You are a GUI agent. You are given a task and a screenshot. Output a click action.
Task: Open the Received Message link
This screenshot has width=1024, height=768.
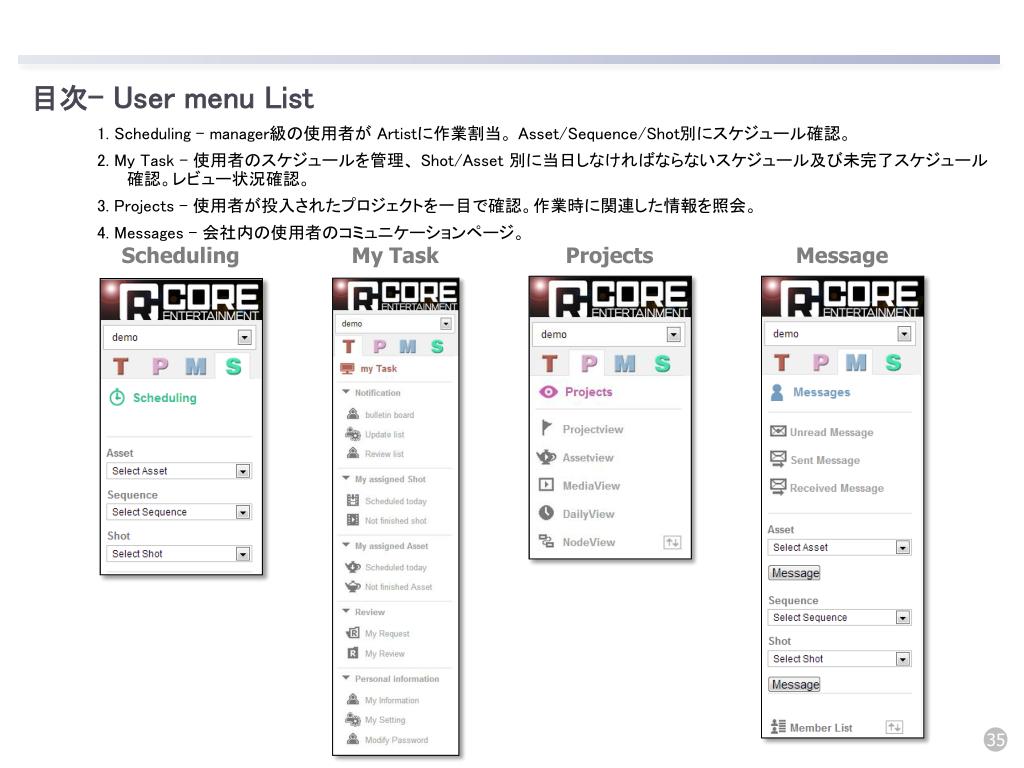pos(837,488)
